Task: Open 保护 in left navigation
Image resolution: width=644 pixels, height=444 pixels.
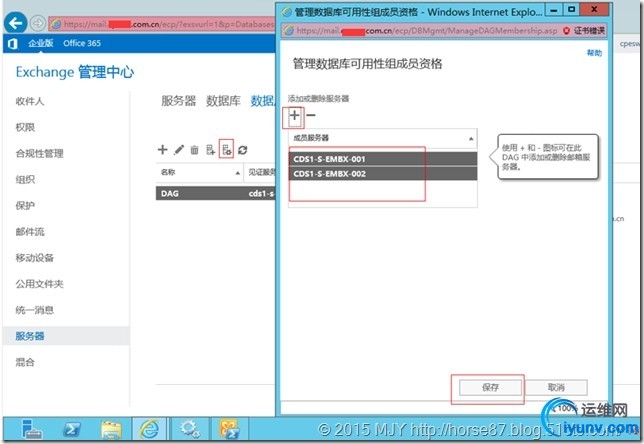Action: [25, 206]
